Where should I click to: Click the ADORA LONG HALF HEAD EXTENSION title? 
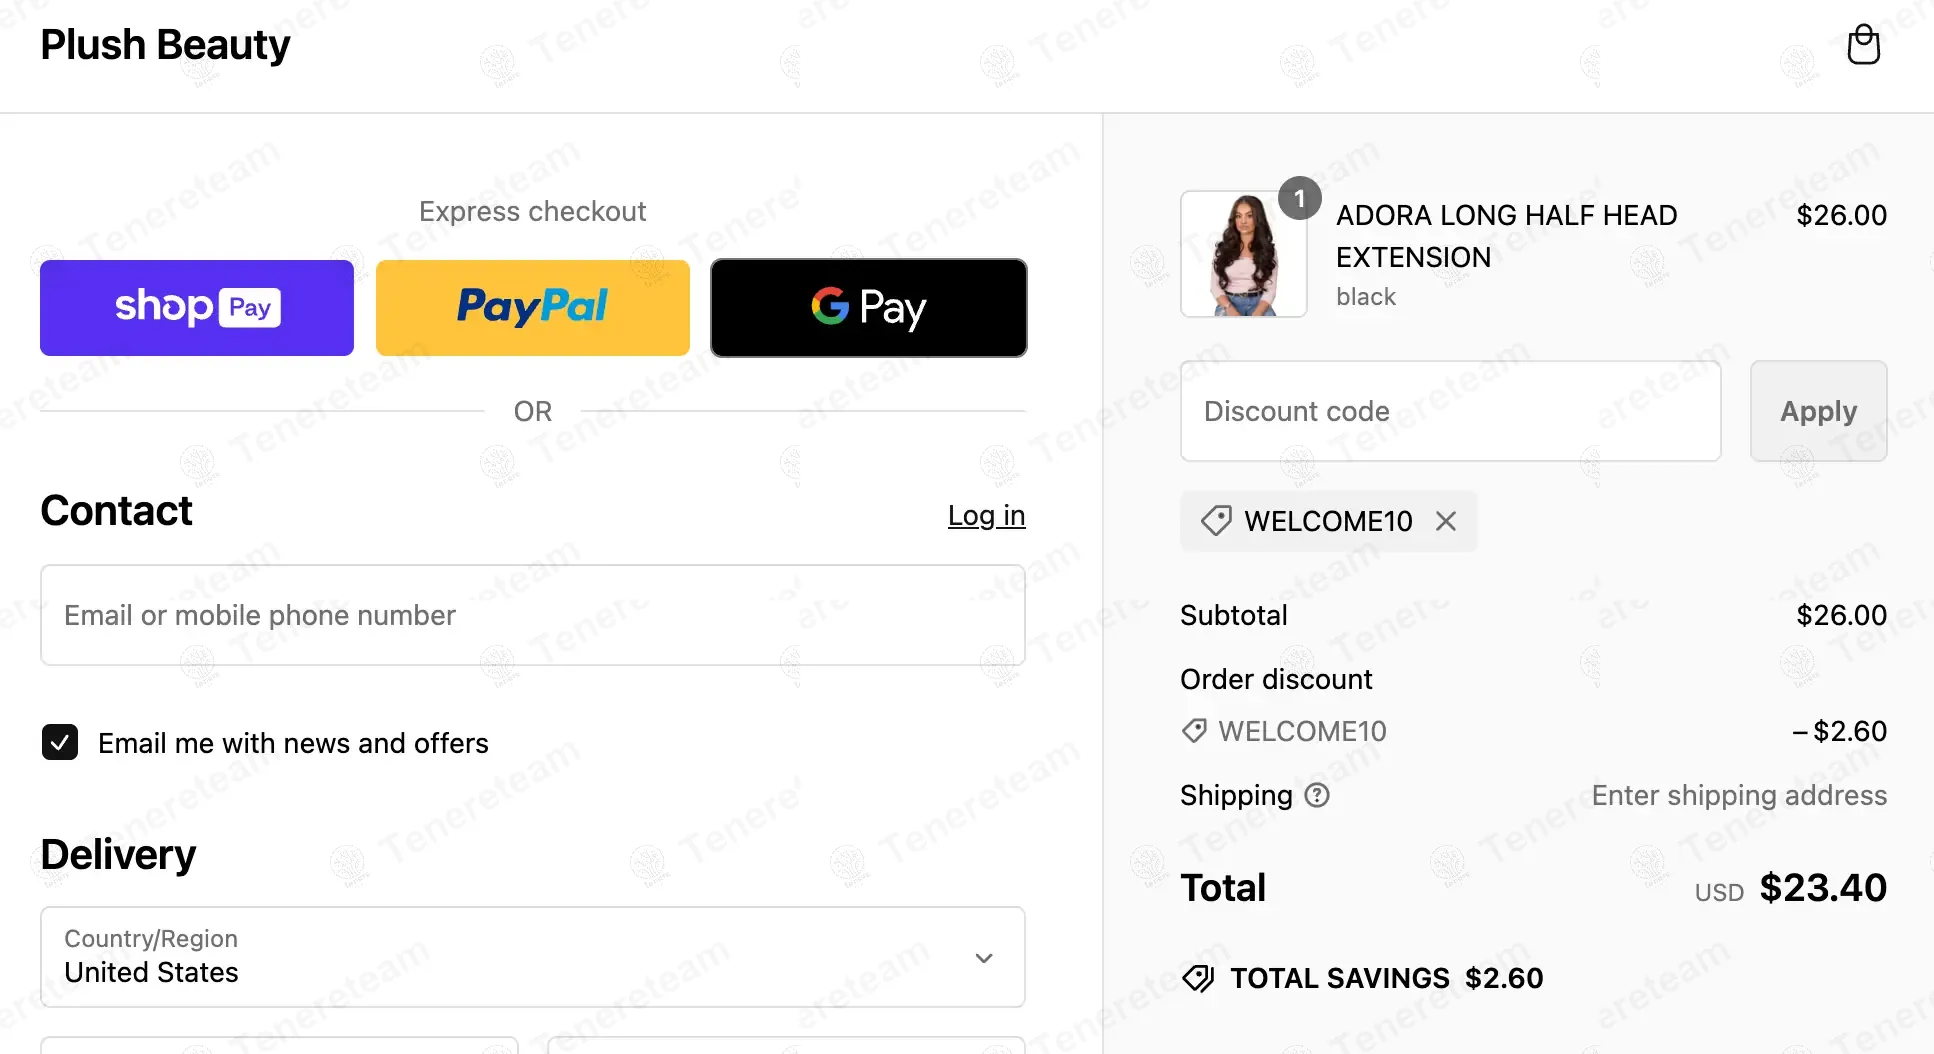(1506, 236)
